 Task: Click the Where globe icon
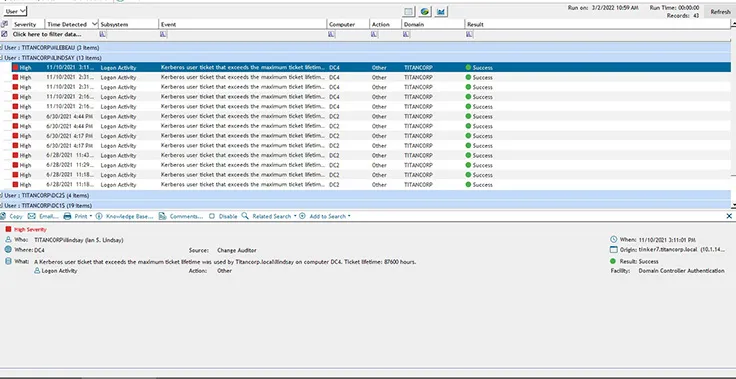[8, 250]
